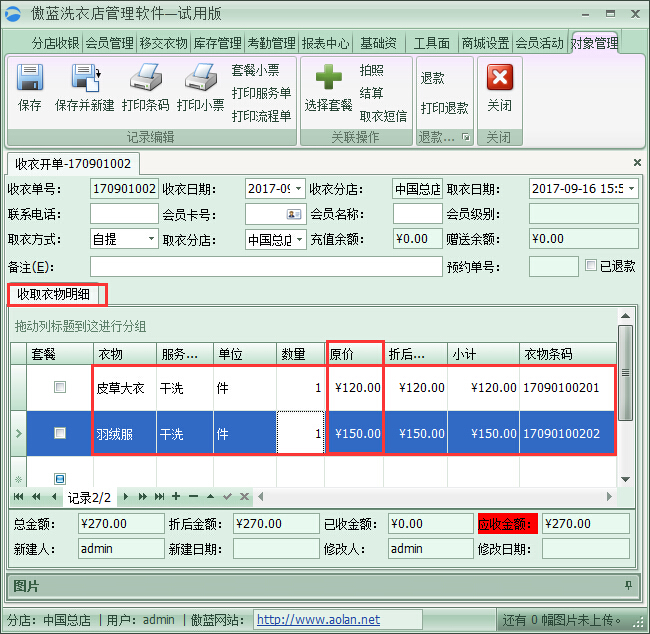
Task: Open the 取衣方式 dropdown
Action: point(151,239)
